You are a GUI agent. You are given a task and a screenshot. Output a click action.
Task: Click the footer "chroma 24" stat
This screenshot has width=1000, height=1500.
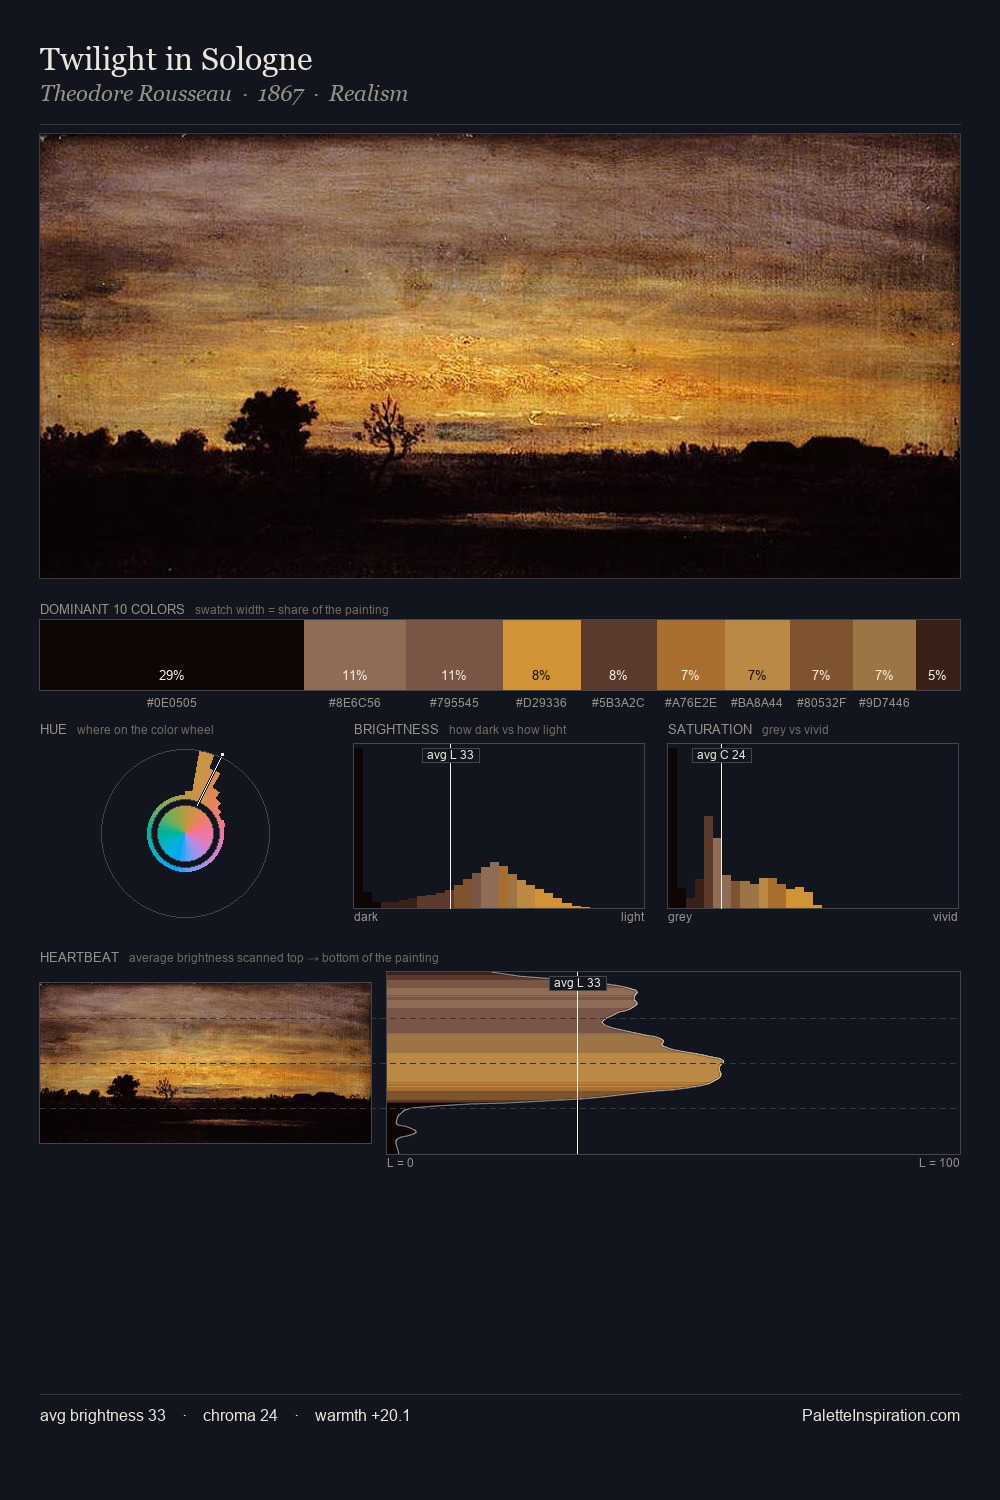(x=240, y=1415)
